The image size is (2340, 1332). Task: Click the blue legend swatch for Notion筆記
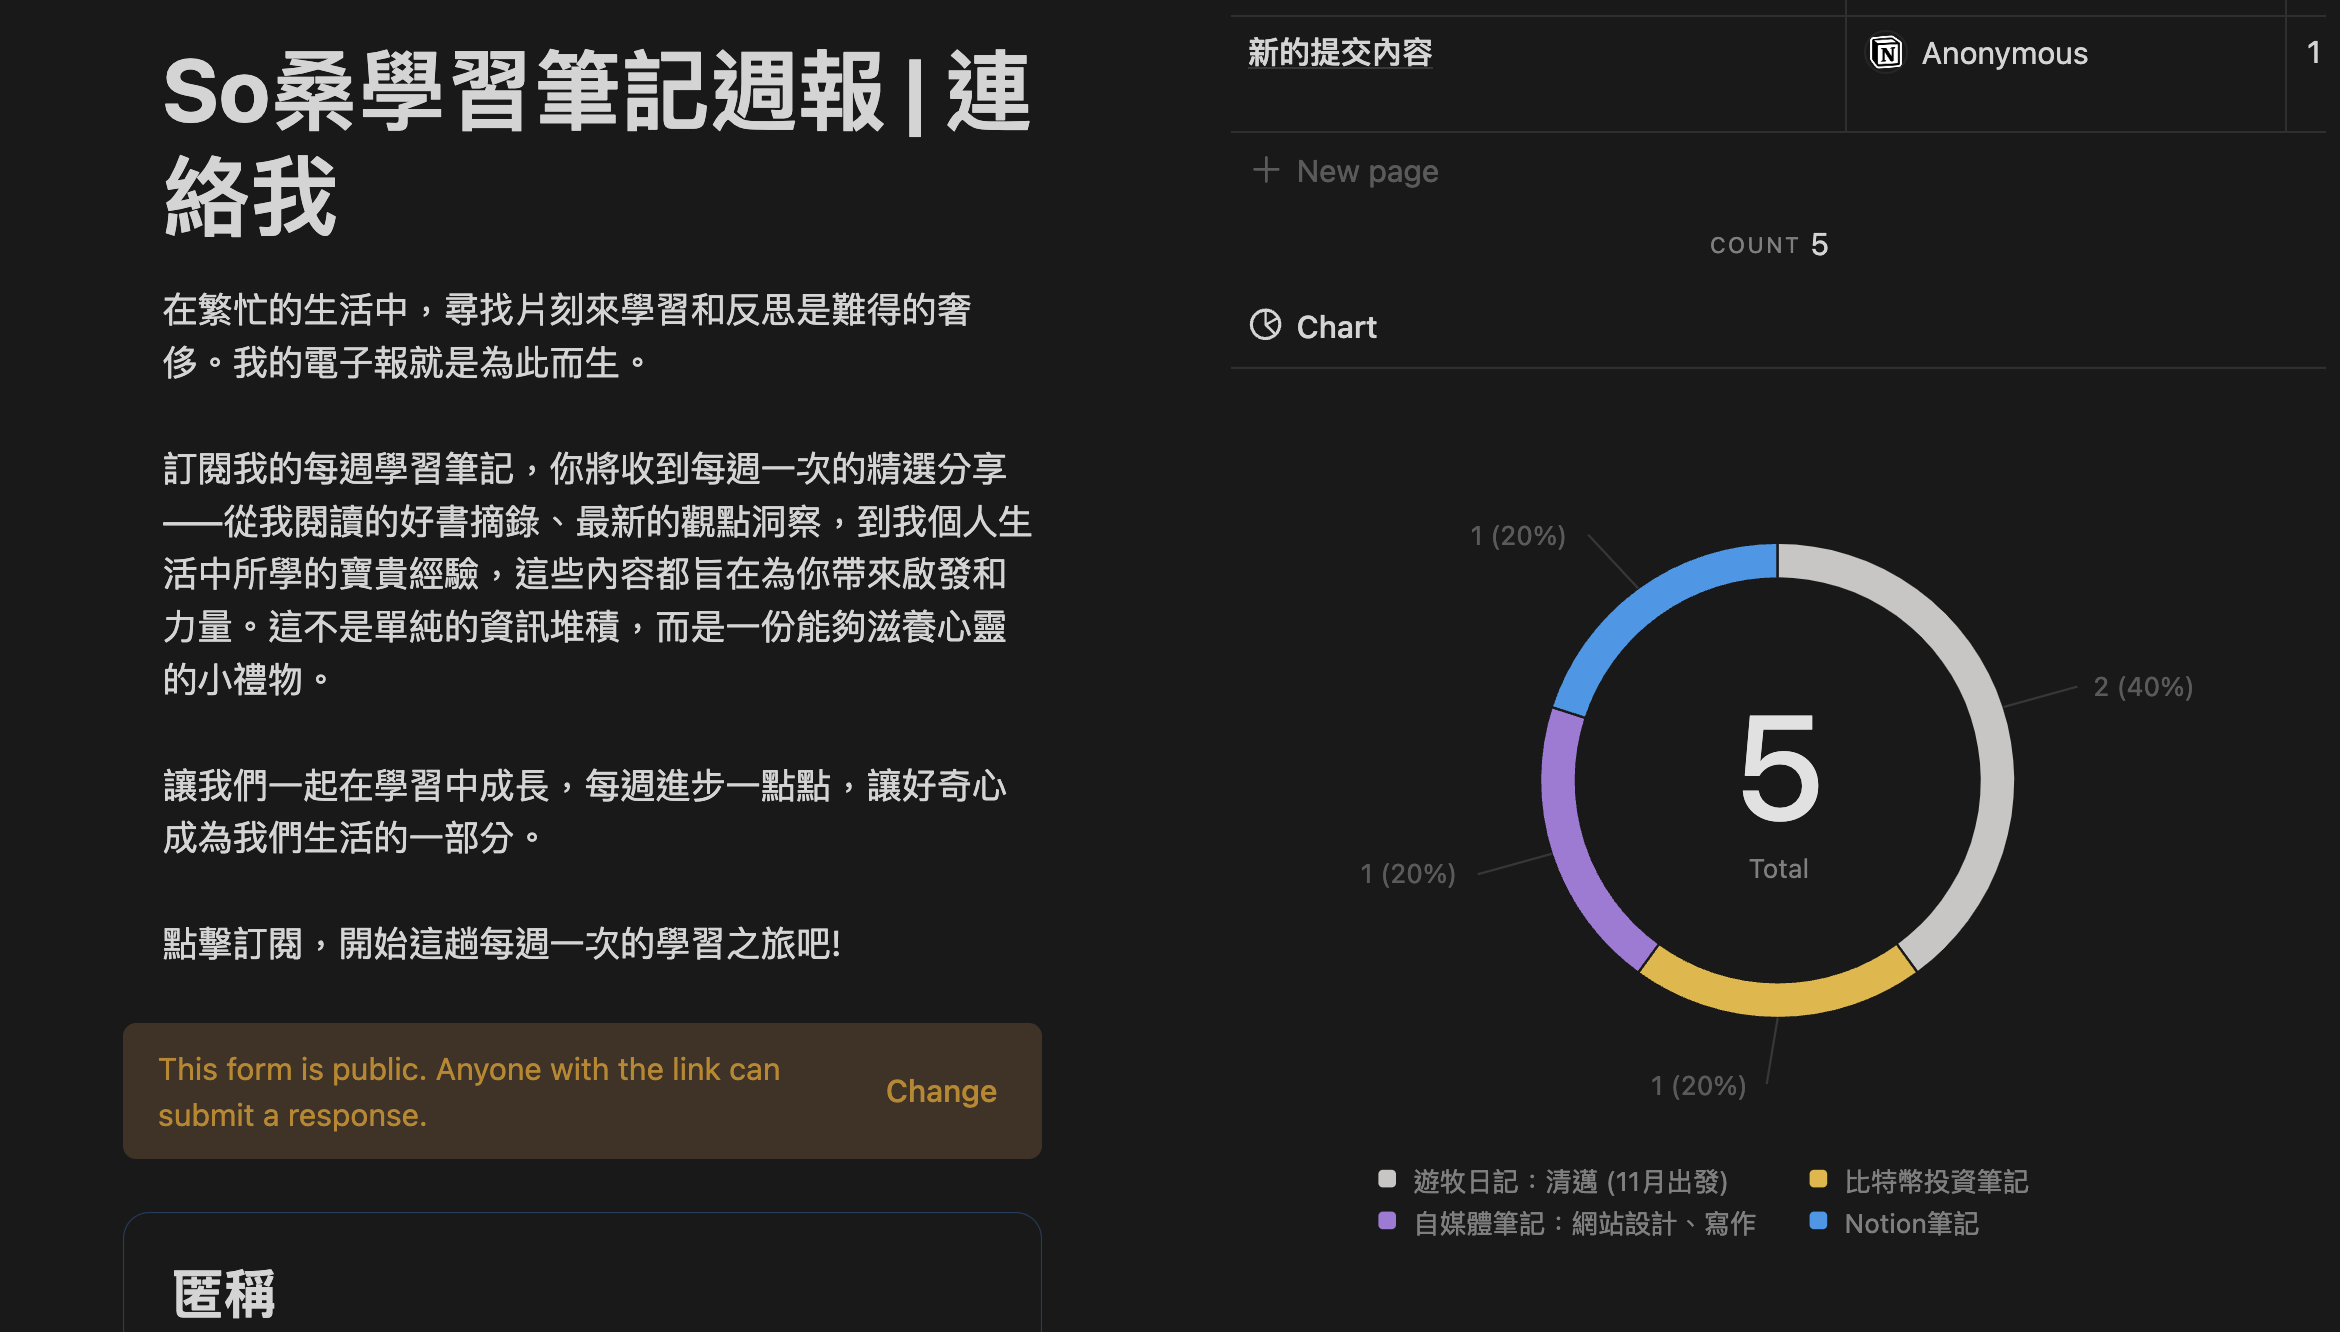[x=1818, y=1221]
